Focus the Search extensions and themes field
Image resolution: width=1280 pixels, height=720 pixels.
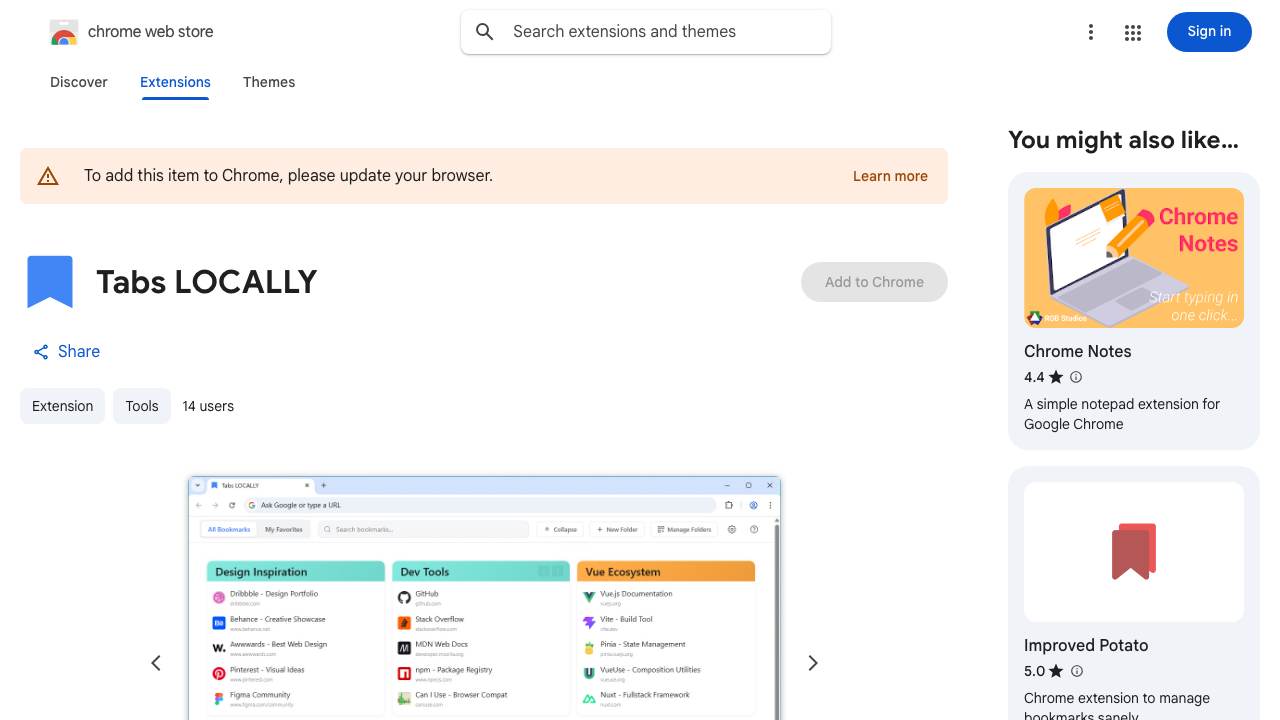(x=646, y=32)
